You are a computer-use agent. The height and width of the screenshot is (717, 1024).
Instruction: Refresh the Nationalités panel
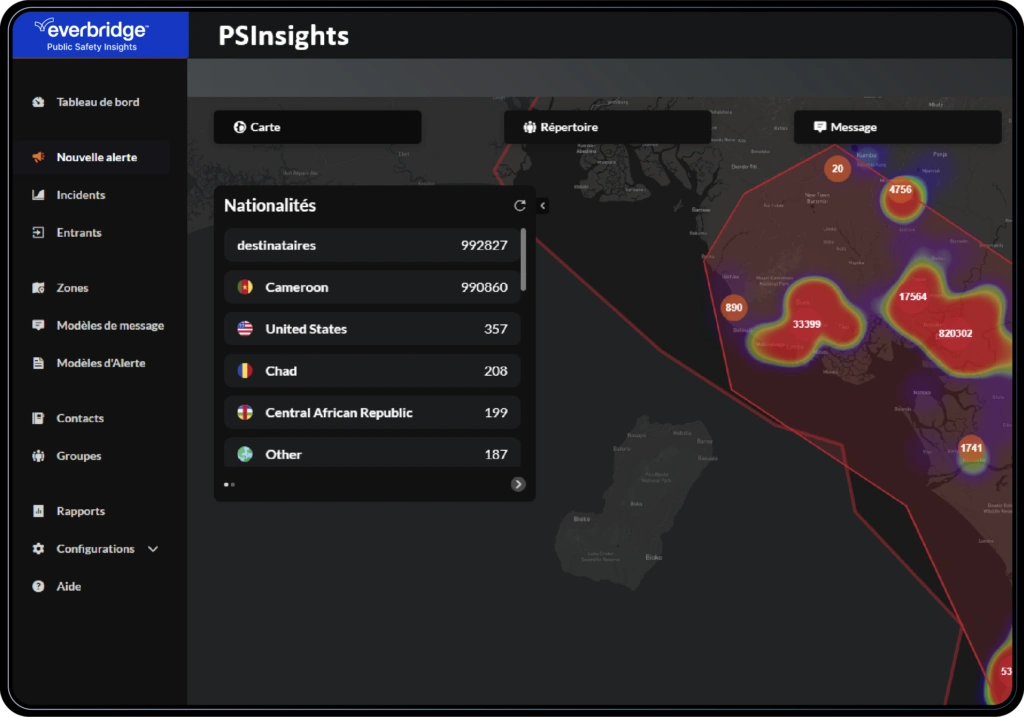coord(520,206)
